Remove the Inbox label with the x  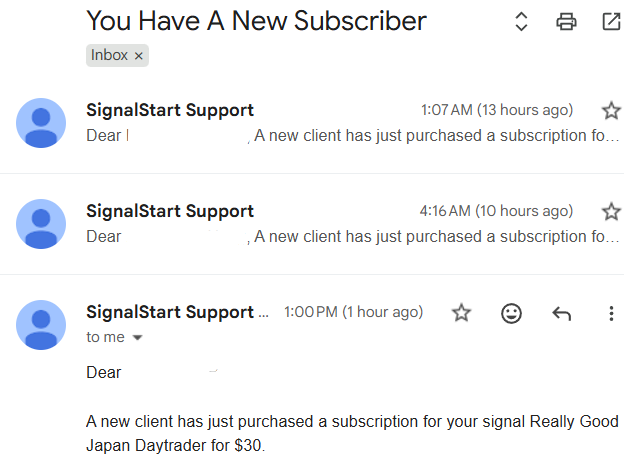138,56
